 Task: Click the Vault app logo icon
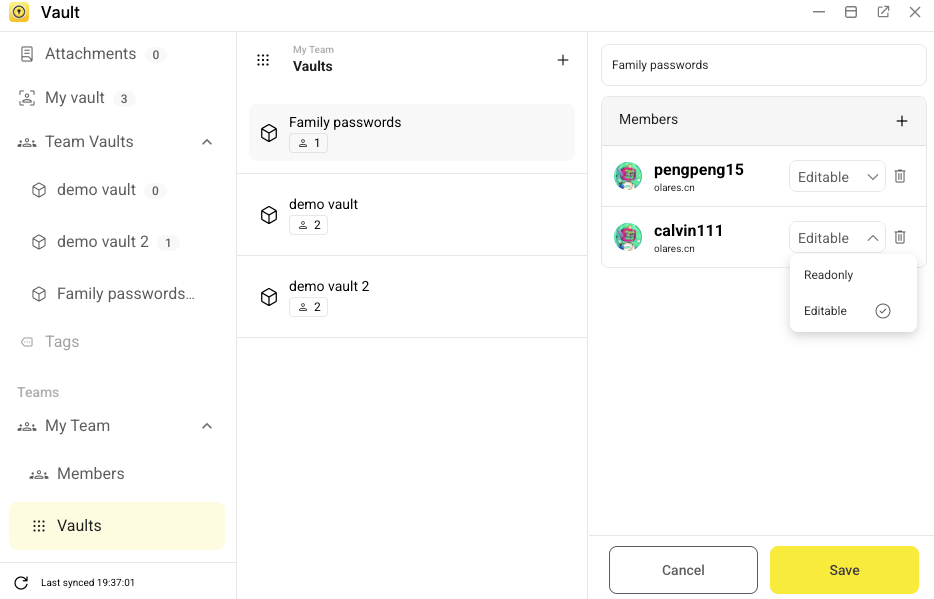(19, 13)
